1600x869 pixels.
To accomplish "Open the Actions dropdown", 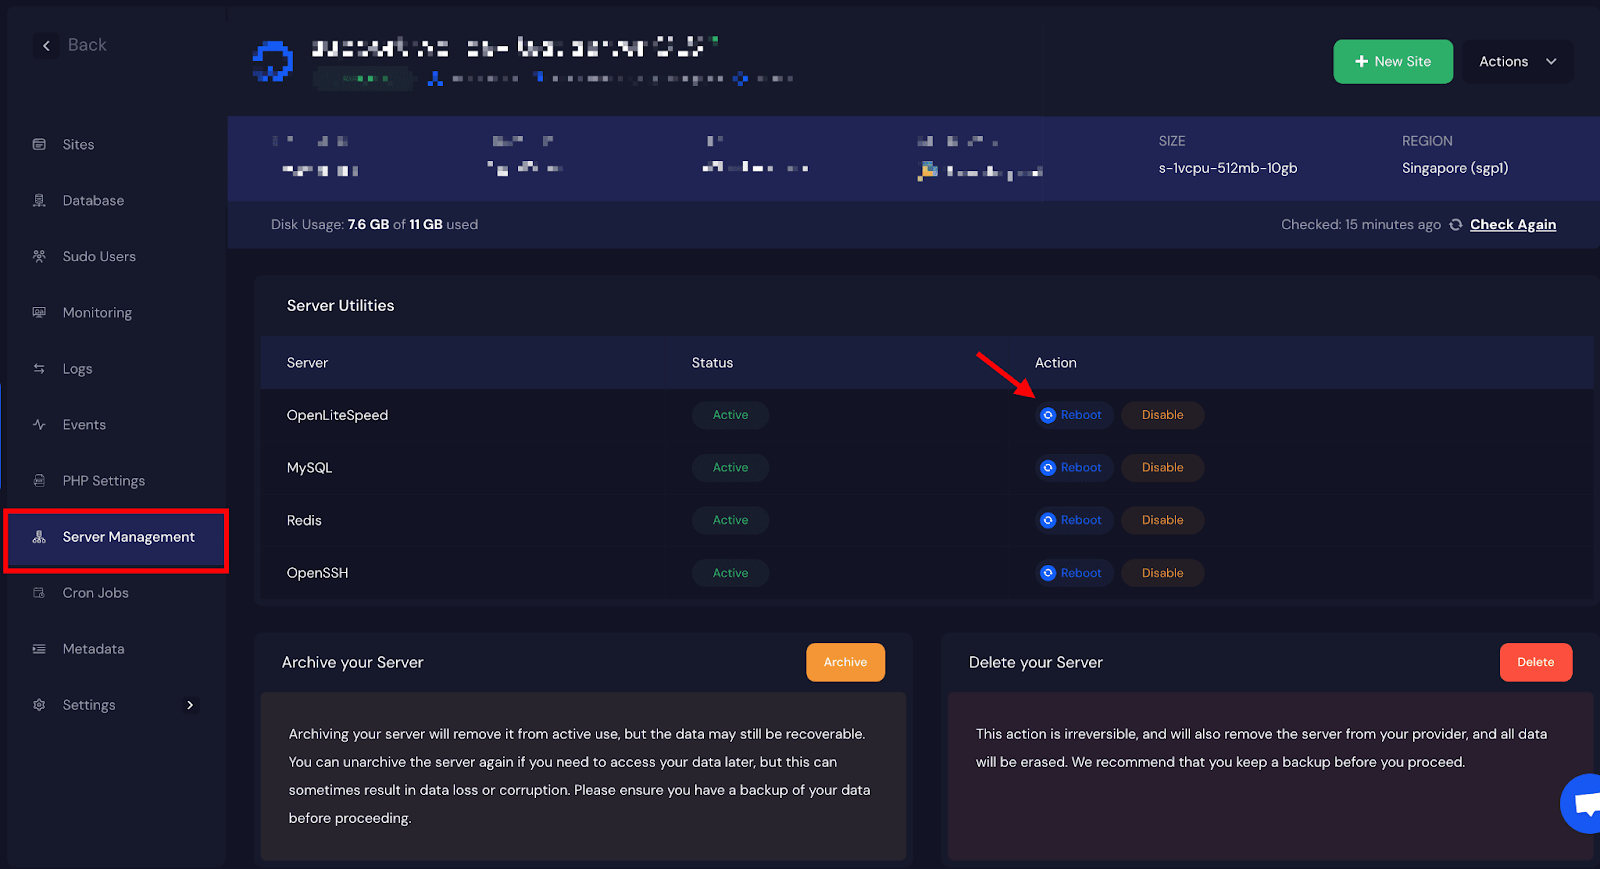I will click(x=1517, y=61).
